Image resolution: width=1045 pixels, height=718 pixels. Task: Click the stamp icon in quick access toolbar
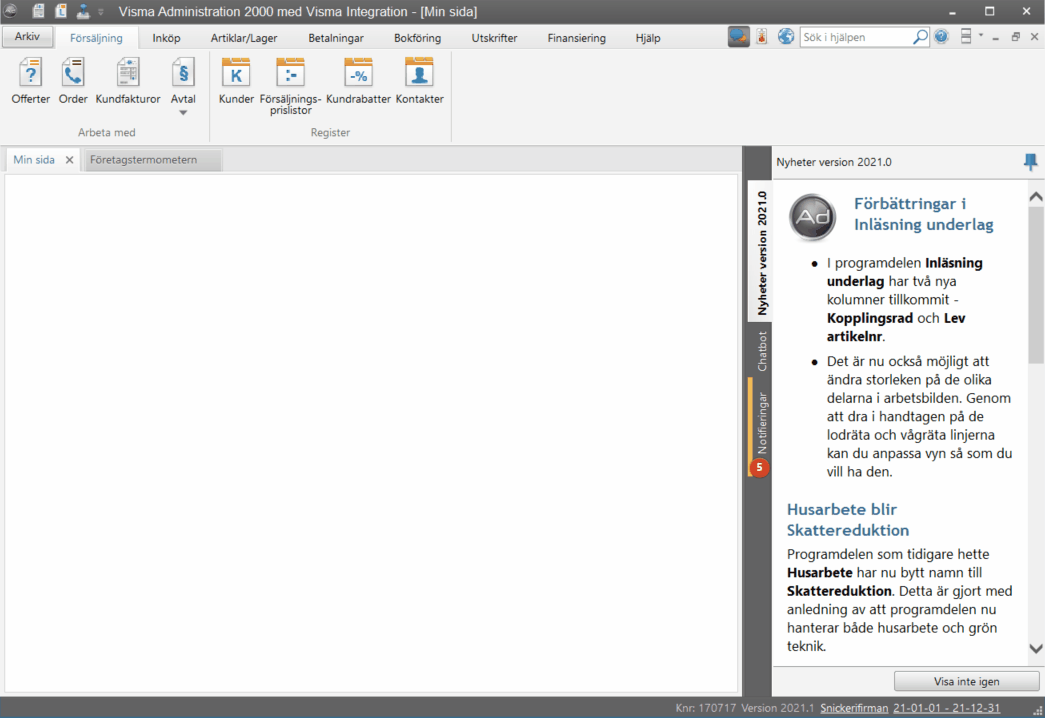[x=83, y=11]
